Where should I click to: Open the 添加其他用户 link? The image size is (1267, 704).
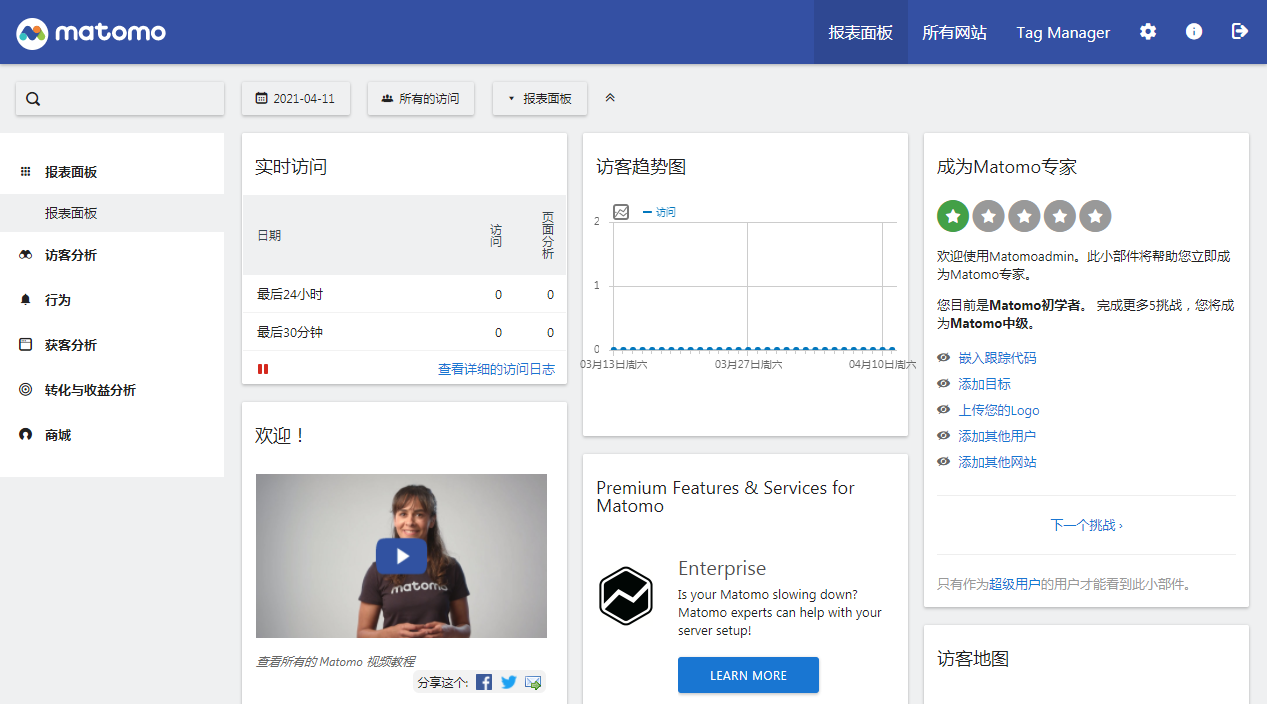(x=998, y=436)
